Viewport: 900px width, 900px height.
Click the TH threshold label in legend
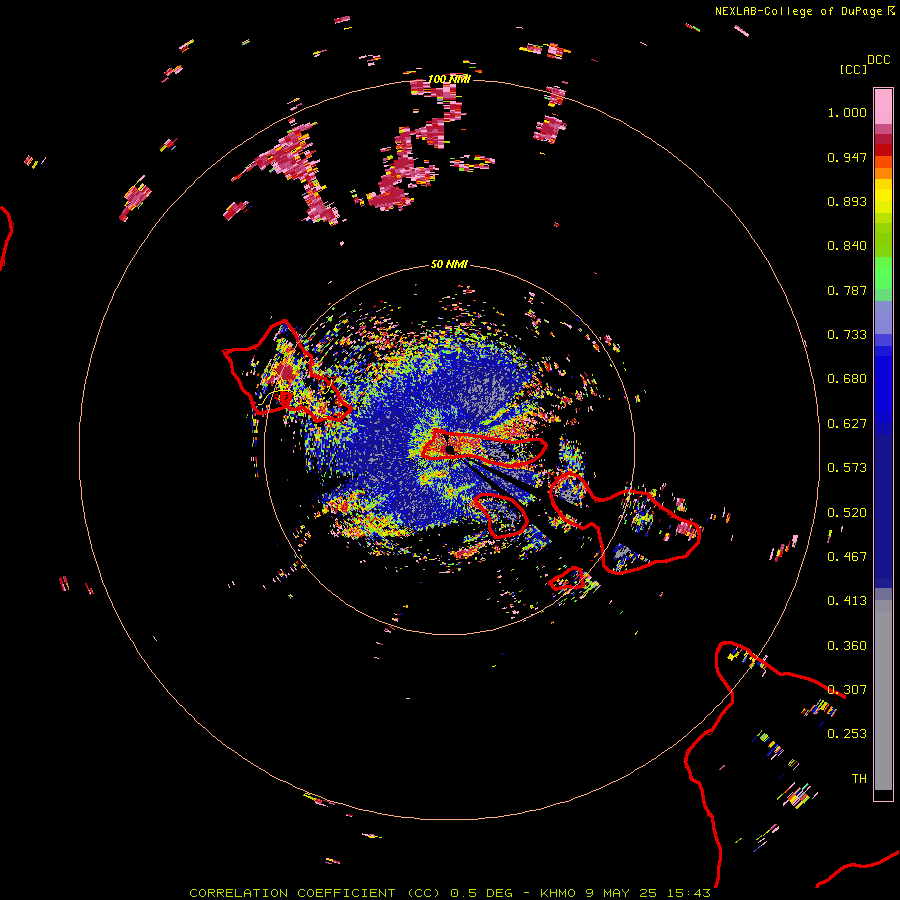(859, 779)
